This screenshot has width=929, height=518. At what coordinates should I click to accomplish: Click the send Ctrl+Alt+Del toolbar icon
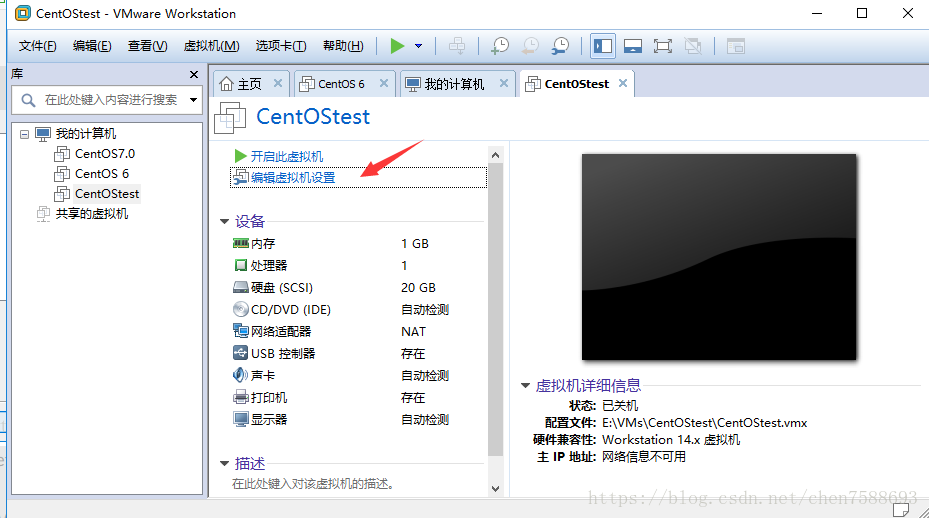[457, 46]
